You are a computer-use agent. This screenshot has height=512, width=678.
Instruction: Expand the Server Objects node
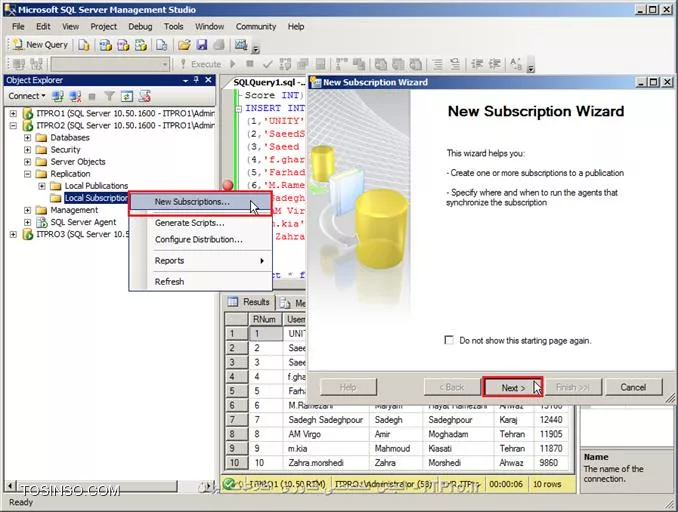pyautogui.click(x=28, y=162)
